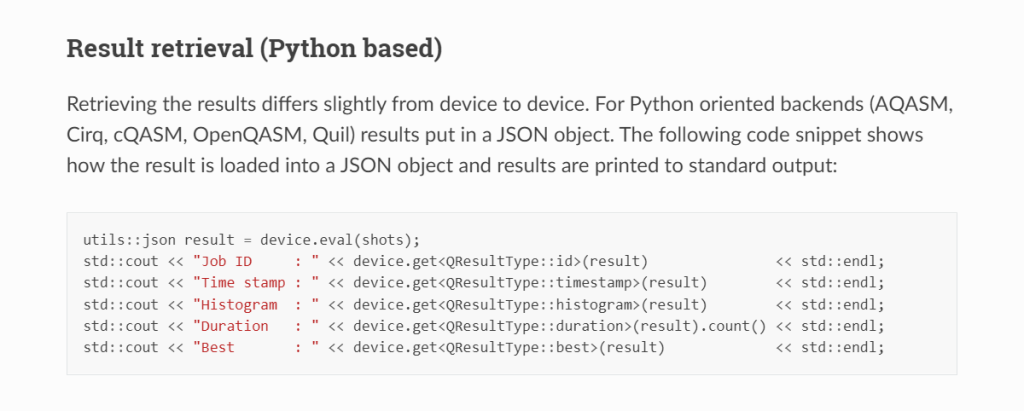The height and width of the screenshot is (411, 1024).
Task: Click the word "Cirq" in the paragraph
Action: pos(87,134)
